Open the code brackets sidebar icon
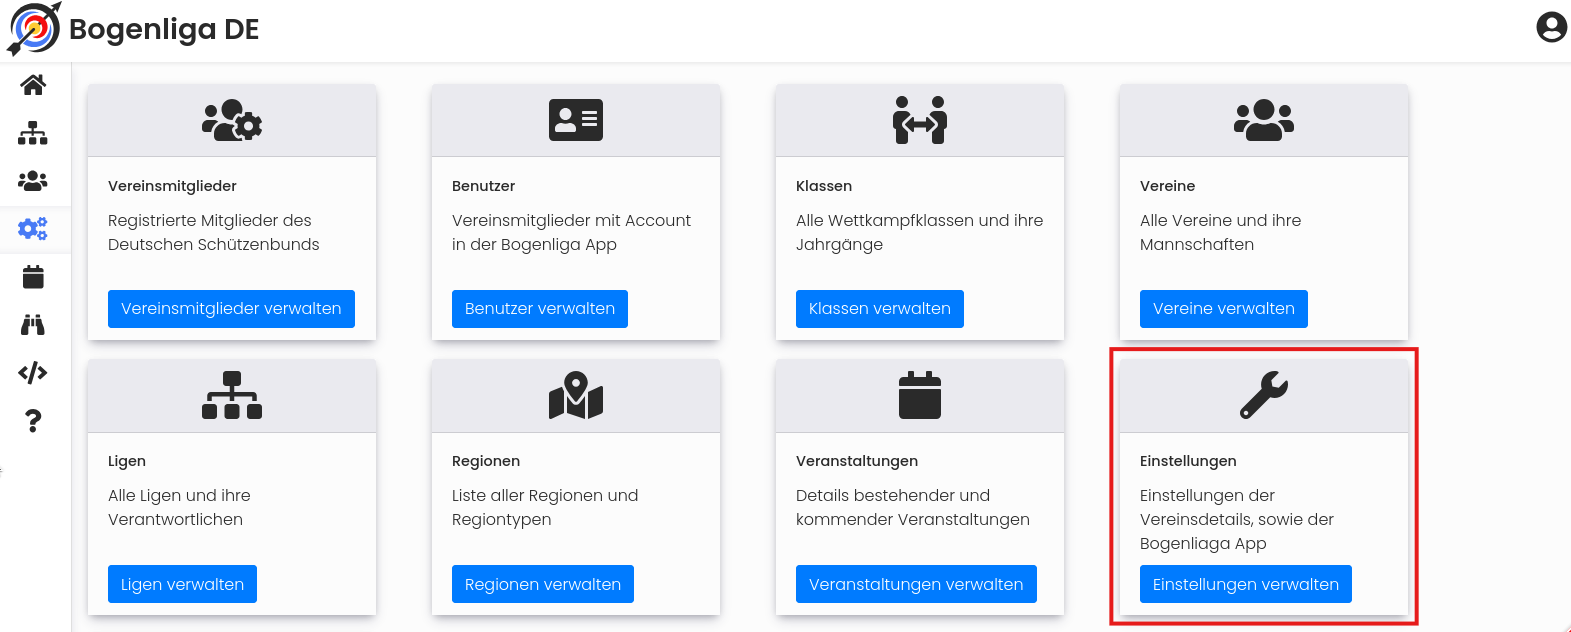Image resolution: width=1571 pixels, height=632 pixels. pyautogui.click(x=33, y=373)
